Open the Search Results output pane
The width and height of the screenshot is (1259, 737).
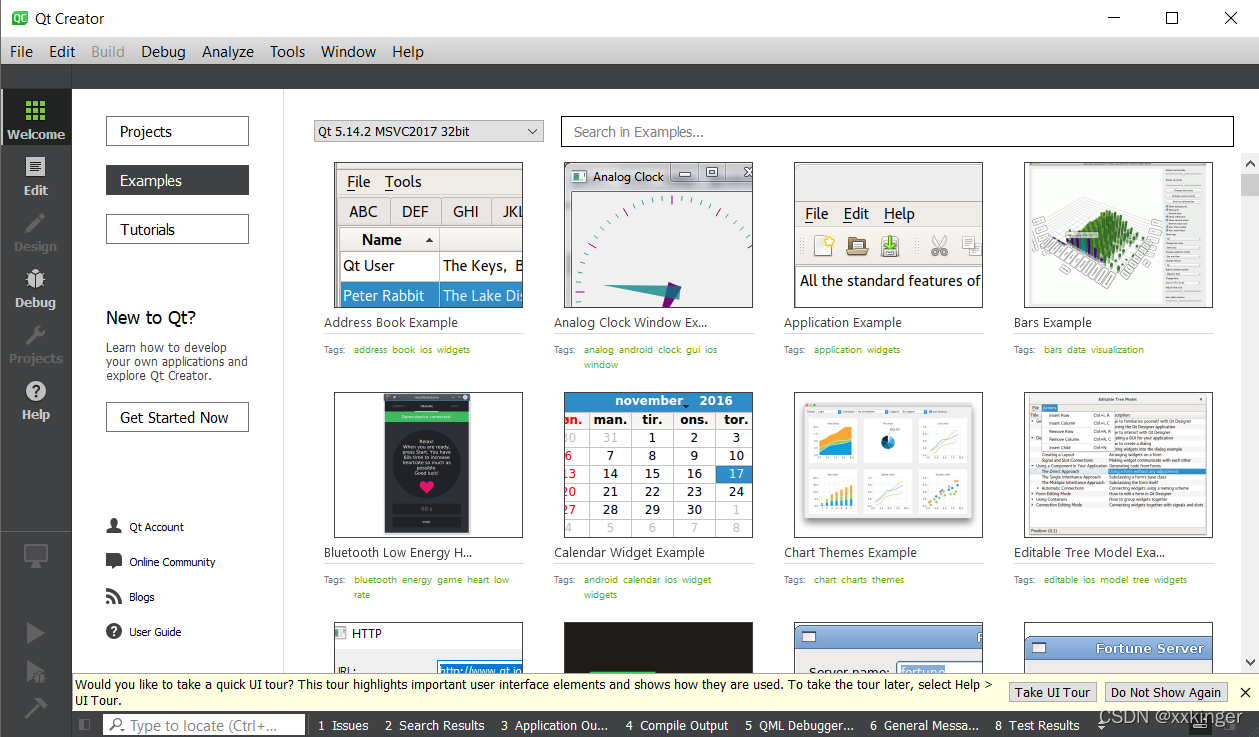point(434,725)
